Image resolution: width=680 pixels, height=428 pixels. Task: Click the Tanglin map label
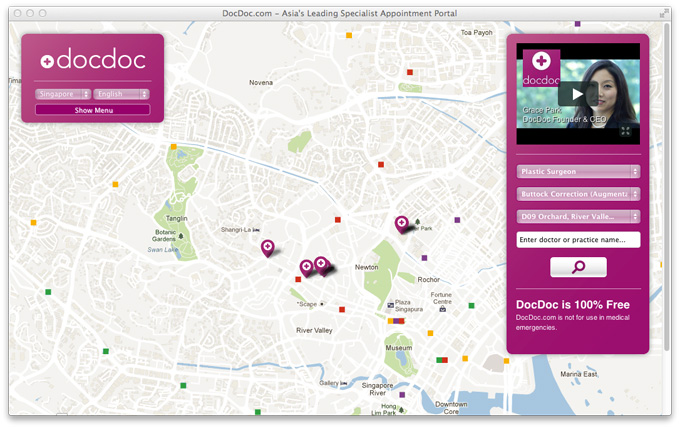pos(177,218)
